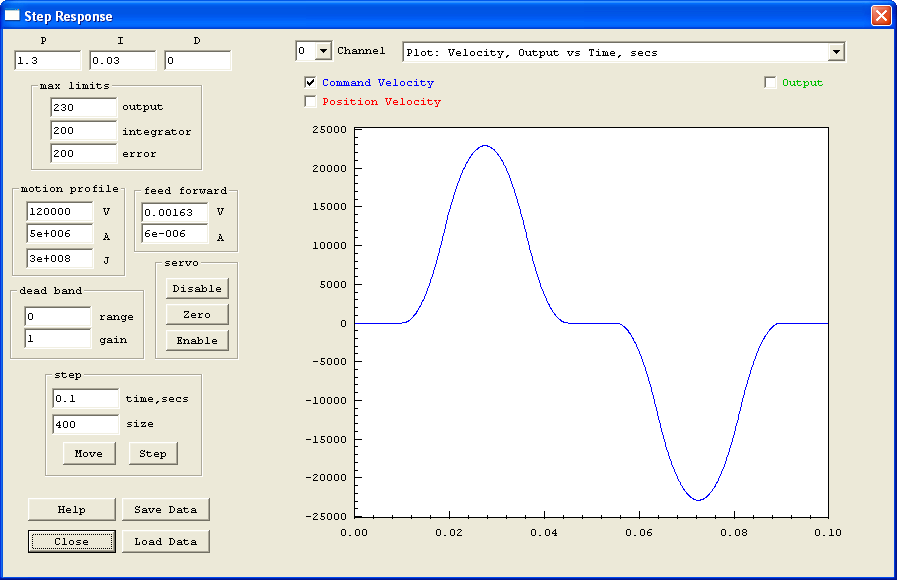Viewport: 897px width, 580px height.
Task: Toggle the Command Velocity checkbox
Action: [310, 83]
